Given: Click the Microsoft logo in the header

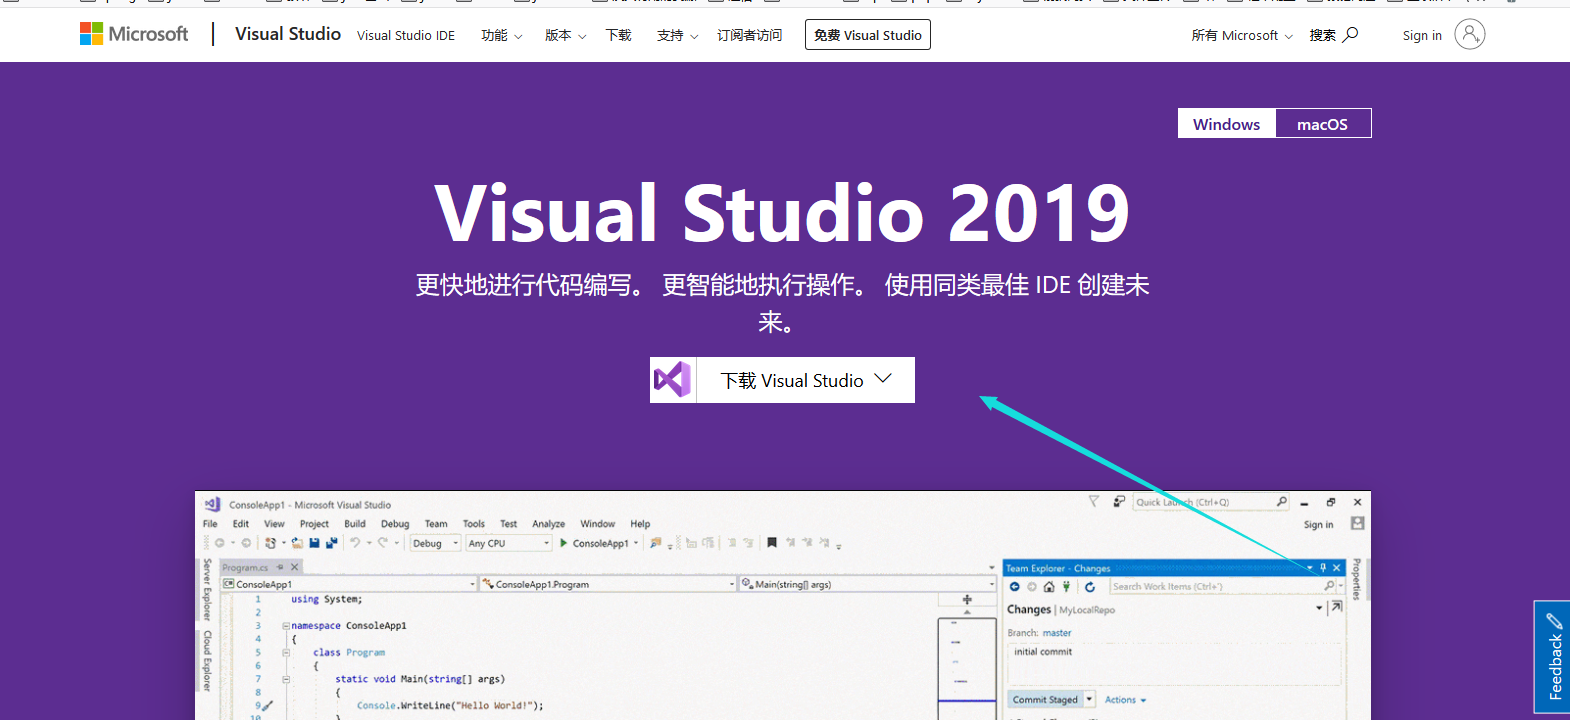Looking at the screenshot, I should pyautogui.click(x=134, y=34).
